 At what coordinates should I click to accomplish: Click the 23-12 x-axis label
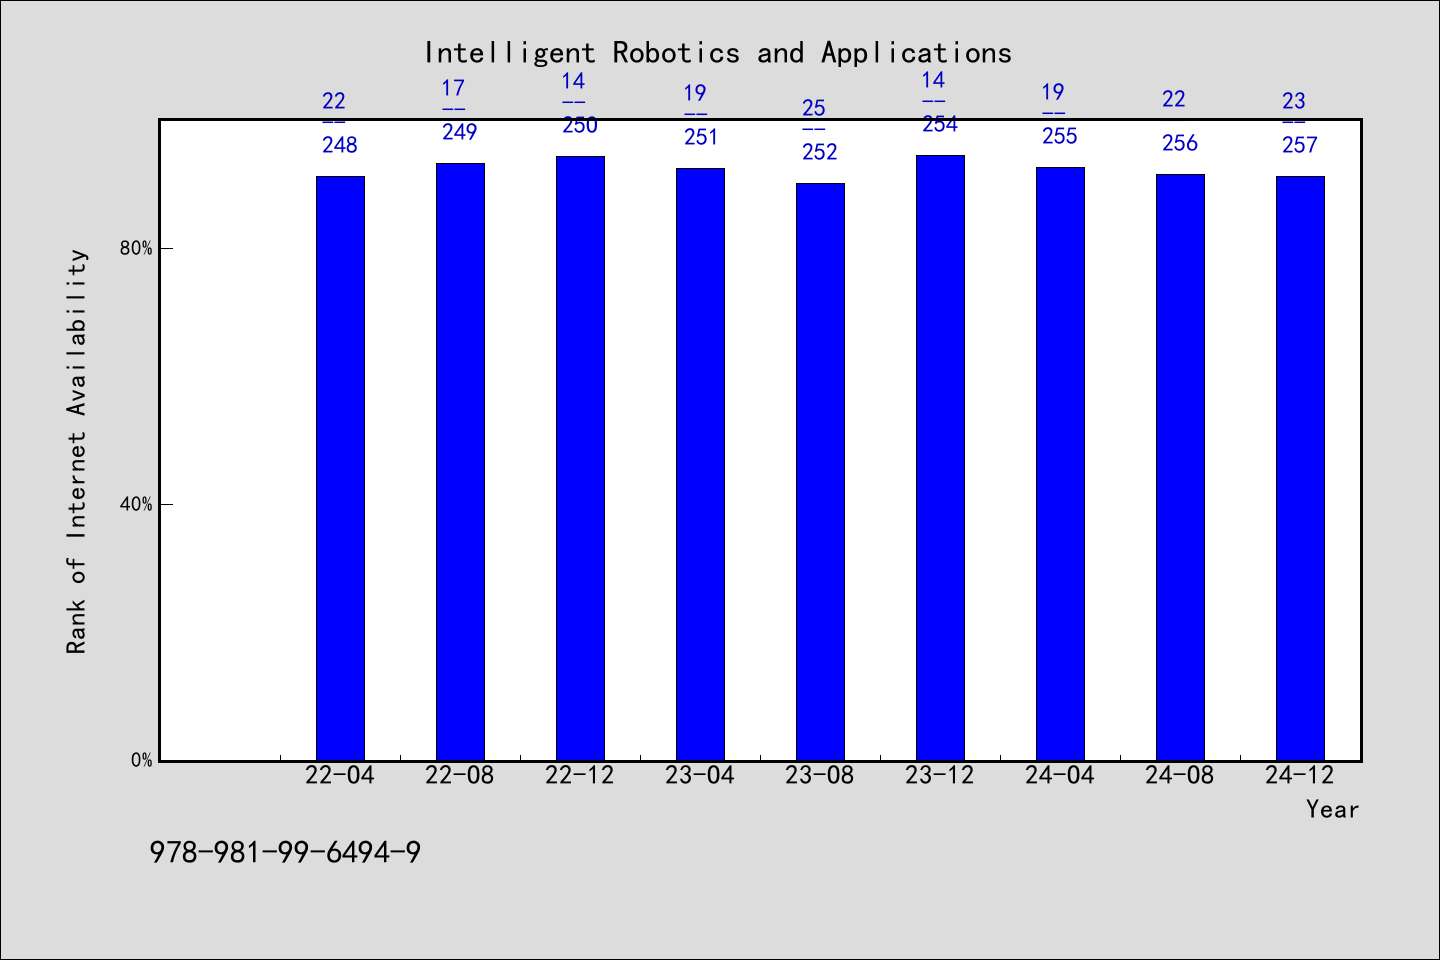click(940, 776)
